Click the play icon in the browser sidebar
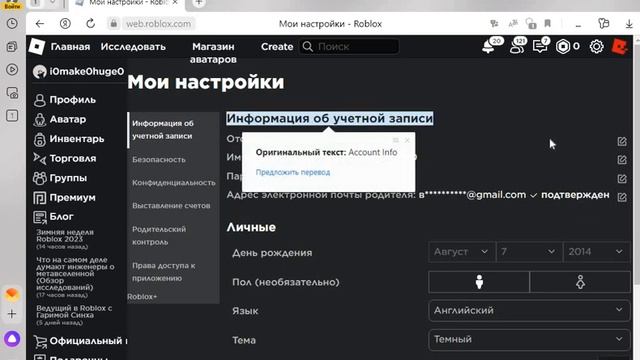 pos(12,69)
